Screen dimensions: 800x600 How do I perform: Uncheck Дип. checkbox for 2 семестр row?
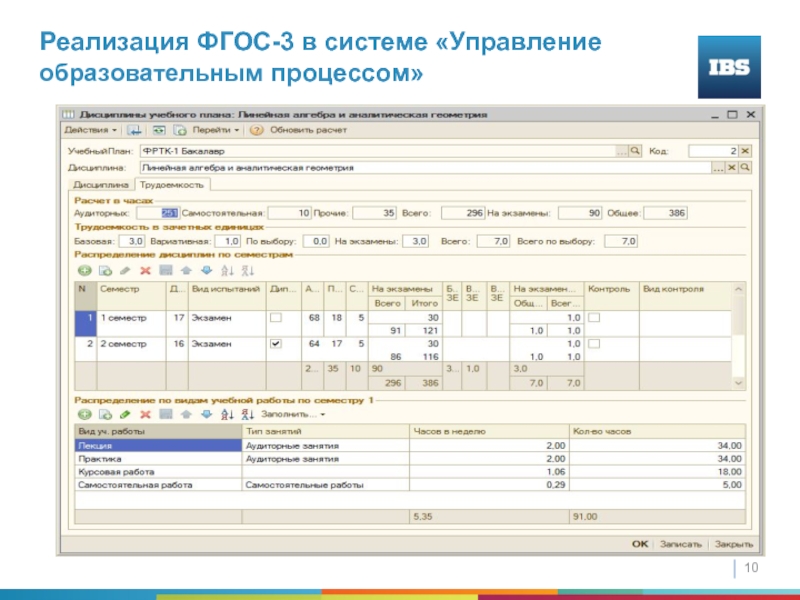(x=277, y=343)
